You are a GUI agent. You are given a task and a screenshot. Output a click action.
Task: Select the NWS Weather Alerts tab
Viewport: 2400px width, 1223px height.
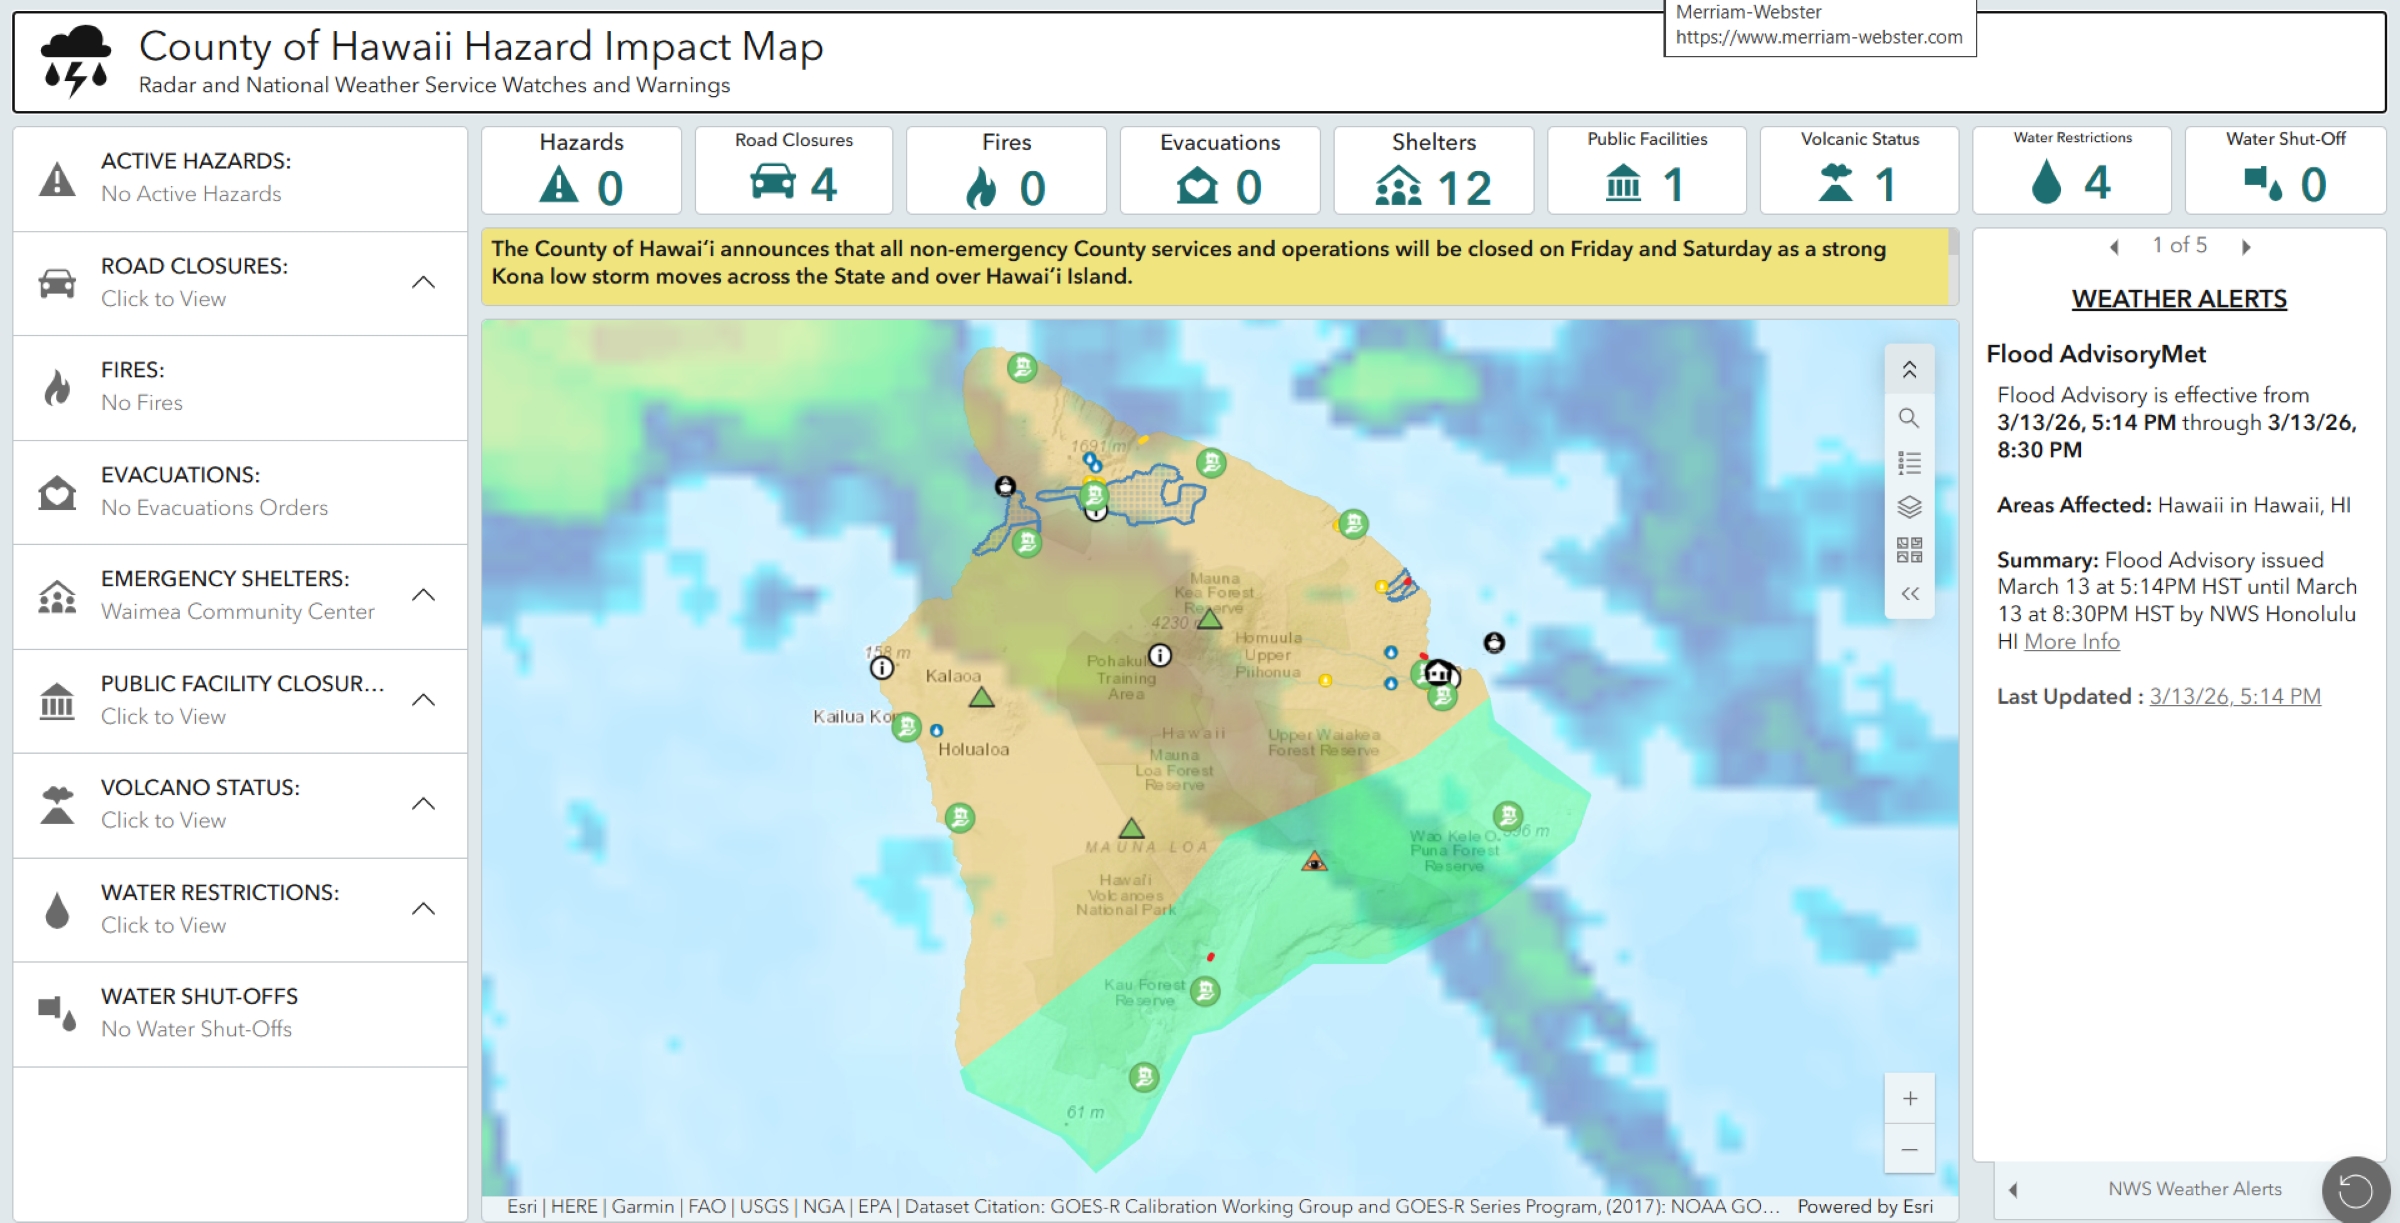pos(2194,1189)
